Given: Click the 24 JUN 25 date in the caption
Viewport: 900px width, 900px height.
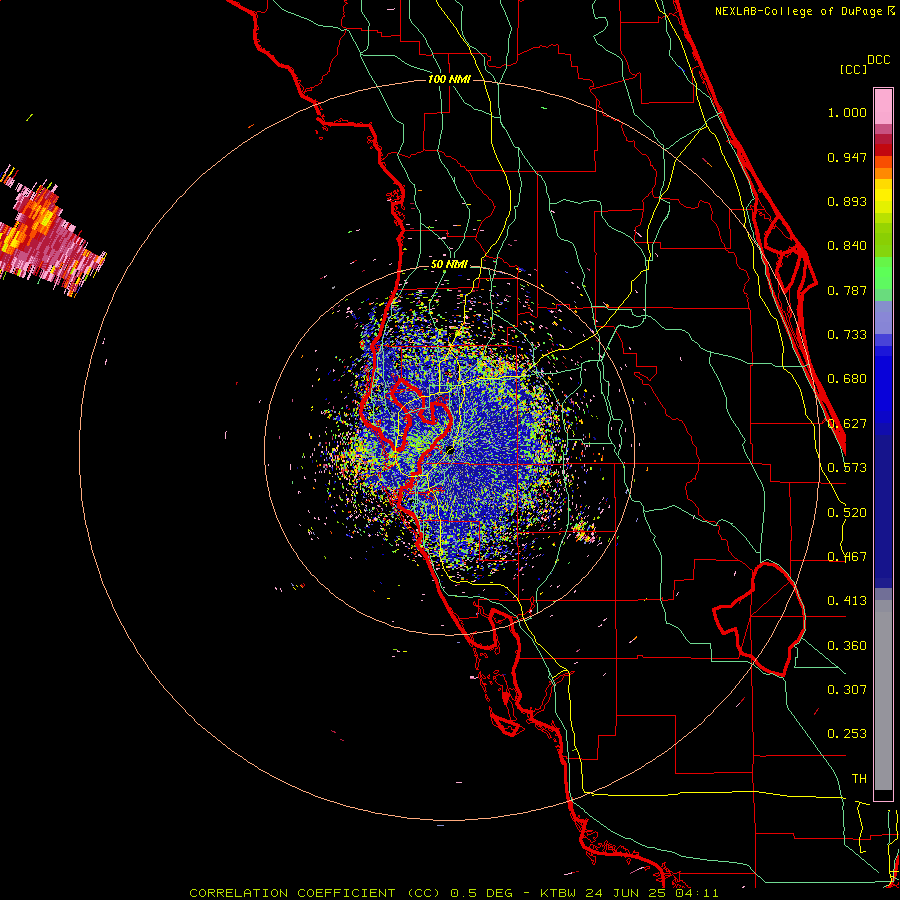Looking at the screenshot, I should coord(627,893).
